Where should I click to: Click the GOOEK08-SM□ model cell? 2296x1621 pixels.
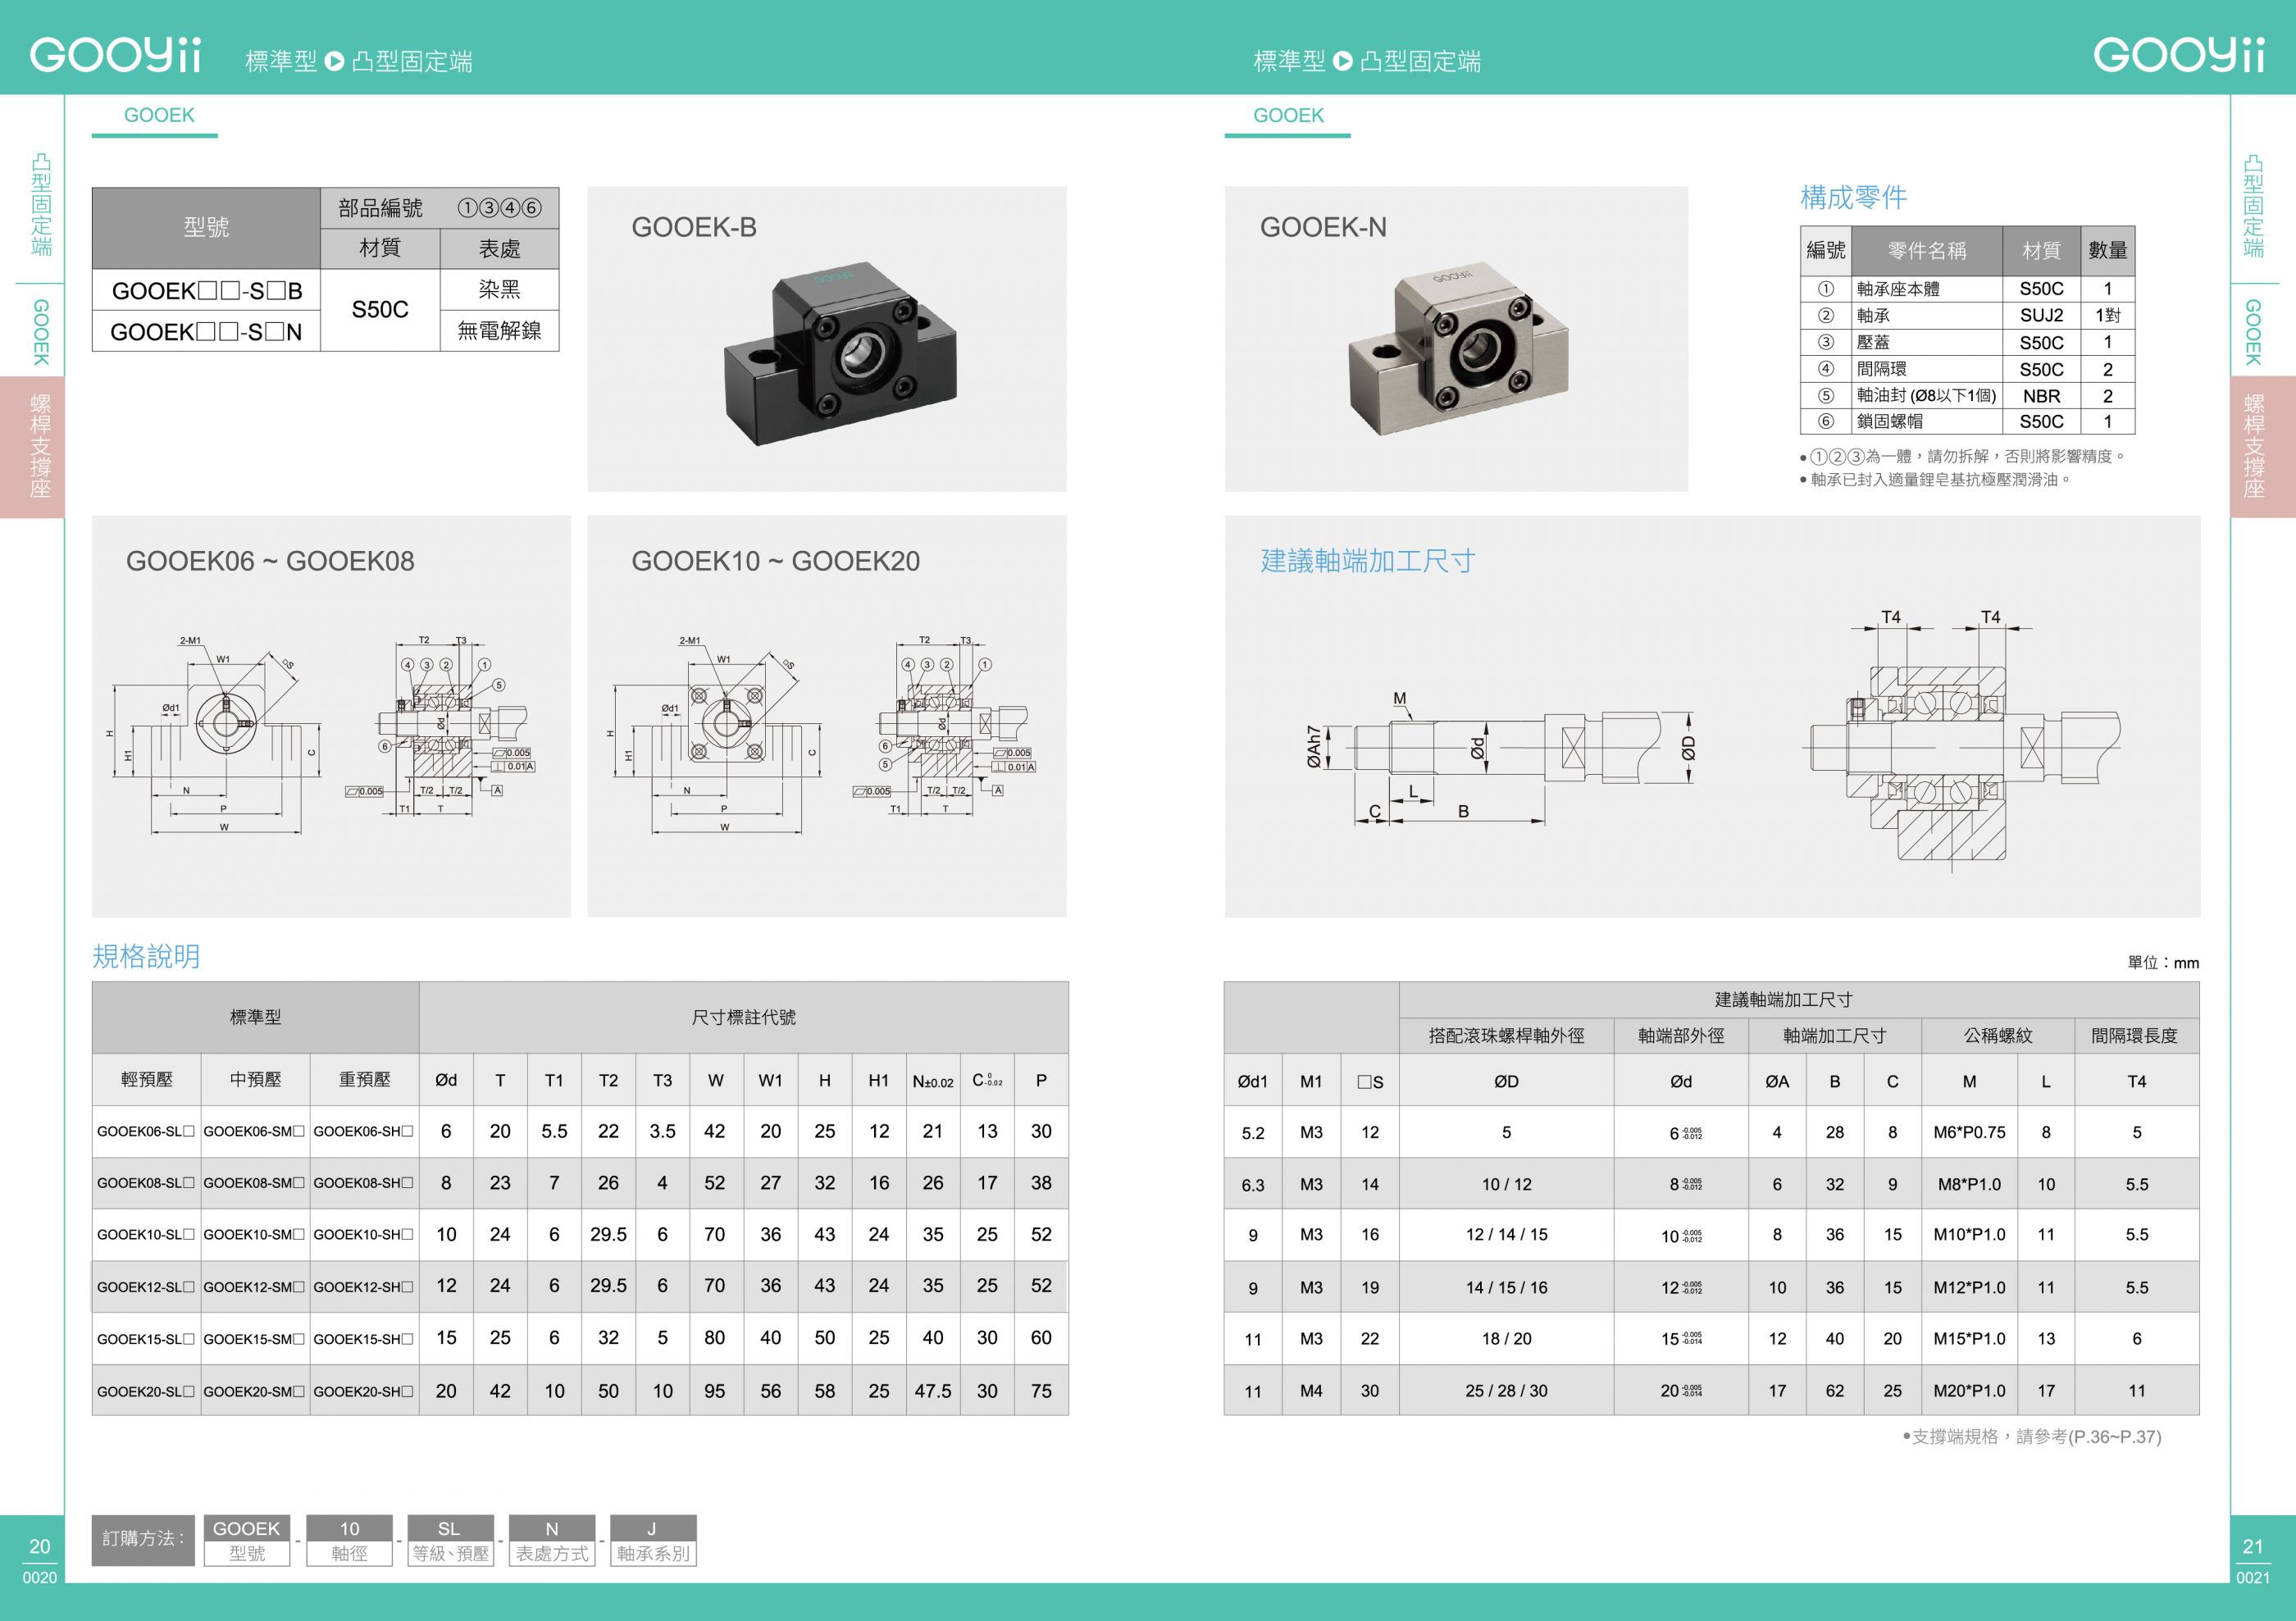254,1183
